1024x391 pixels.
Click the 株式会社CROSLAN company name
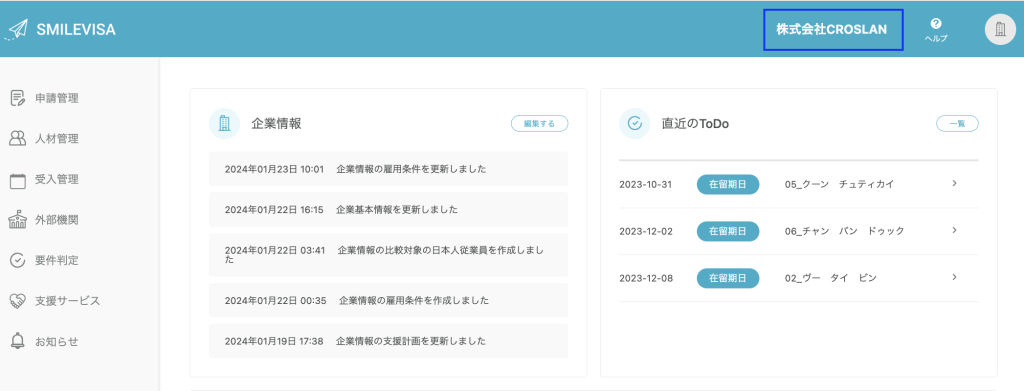831,29
